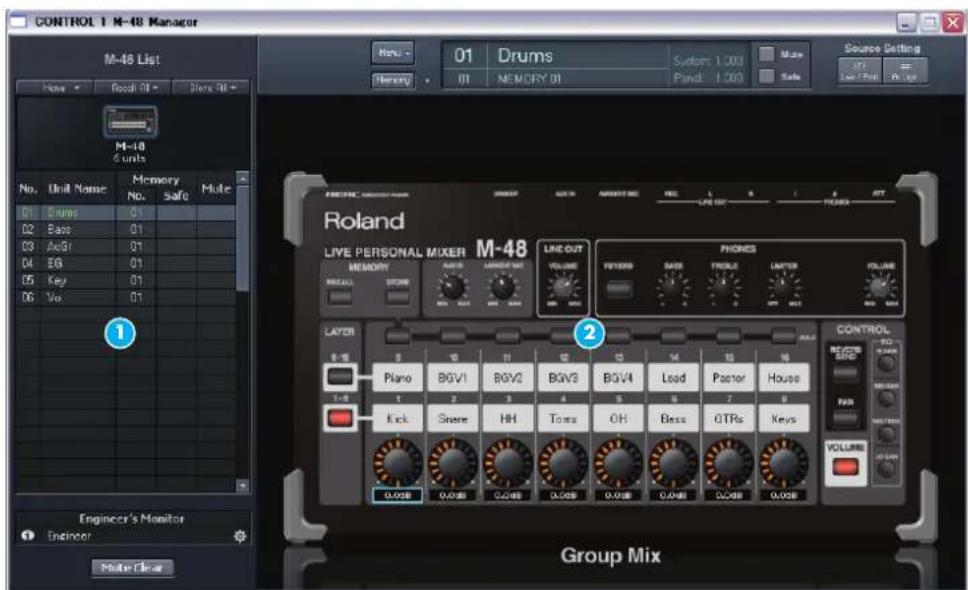Select the 01 Drums unit row
Screen dimensions: 968x590
click(126, 212)
